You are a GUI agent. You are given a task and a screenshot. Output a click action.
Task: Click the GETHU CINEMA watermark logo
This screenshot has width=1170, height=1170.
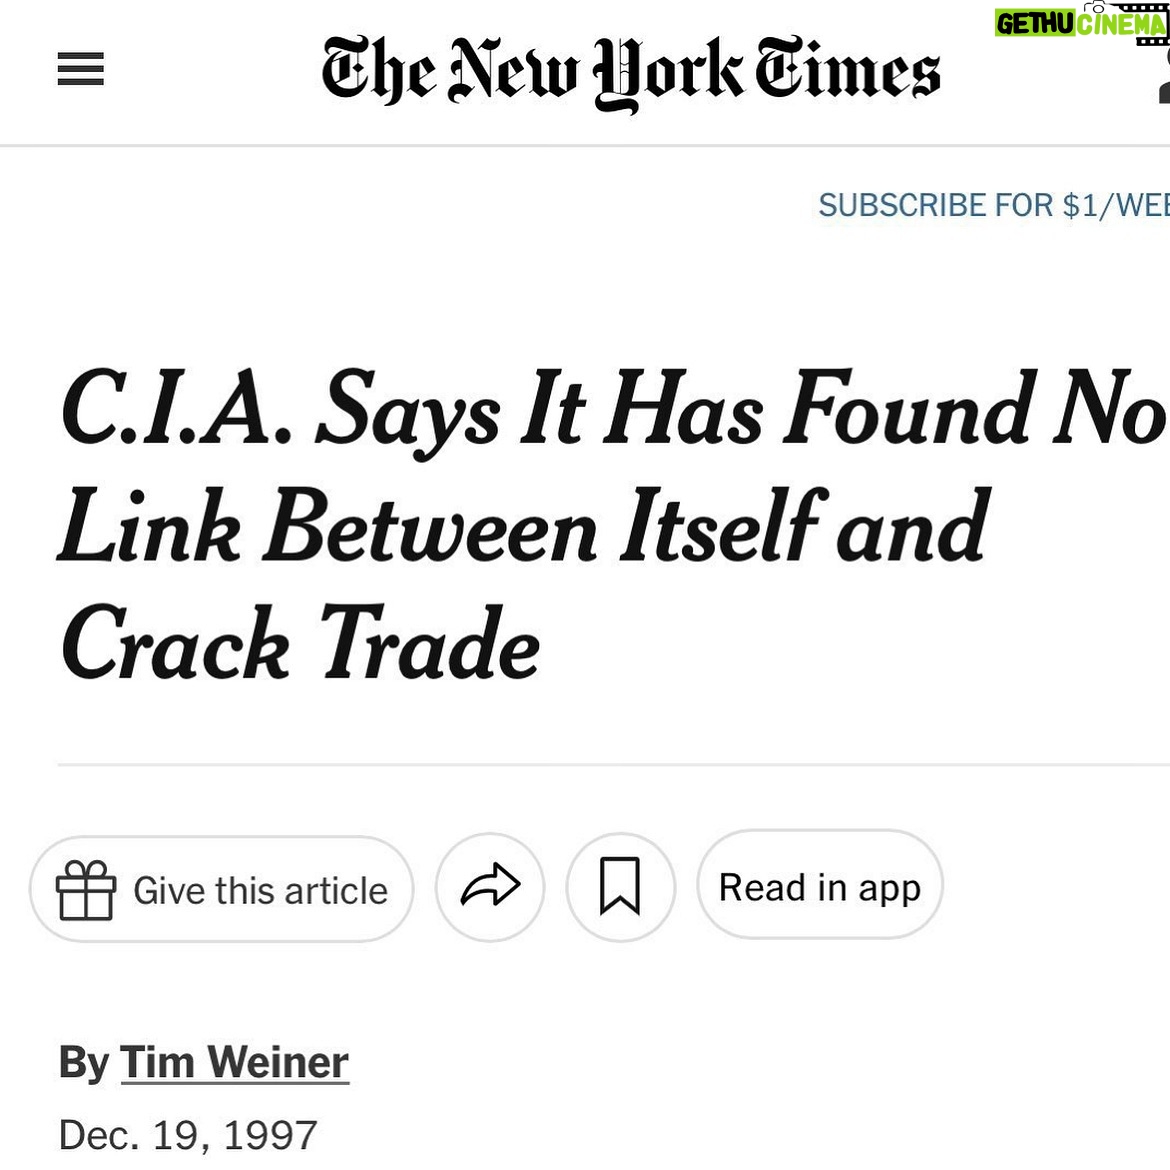coord(1082,24)
